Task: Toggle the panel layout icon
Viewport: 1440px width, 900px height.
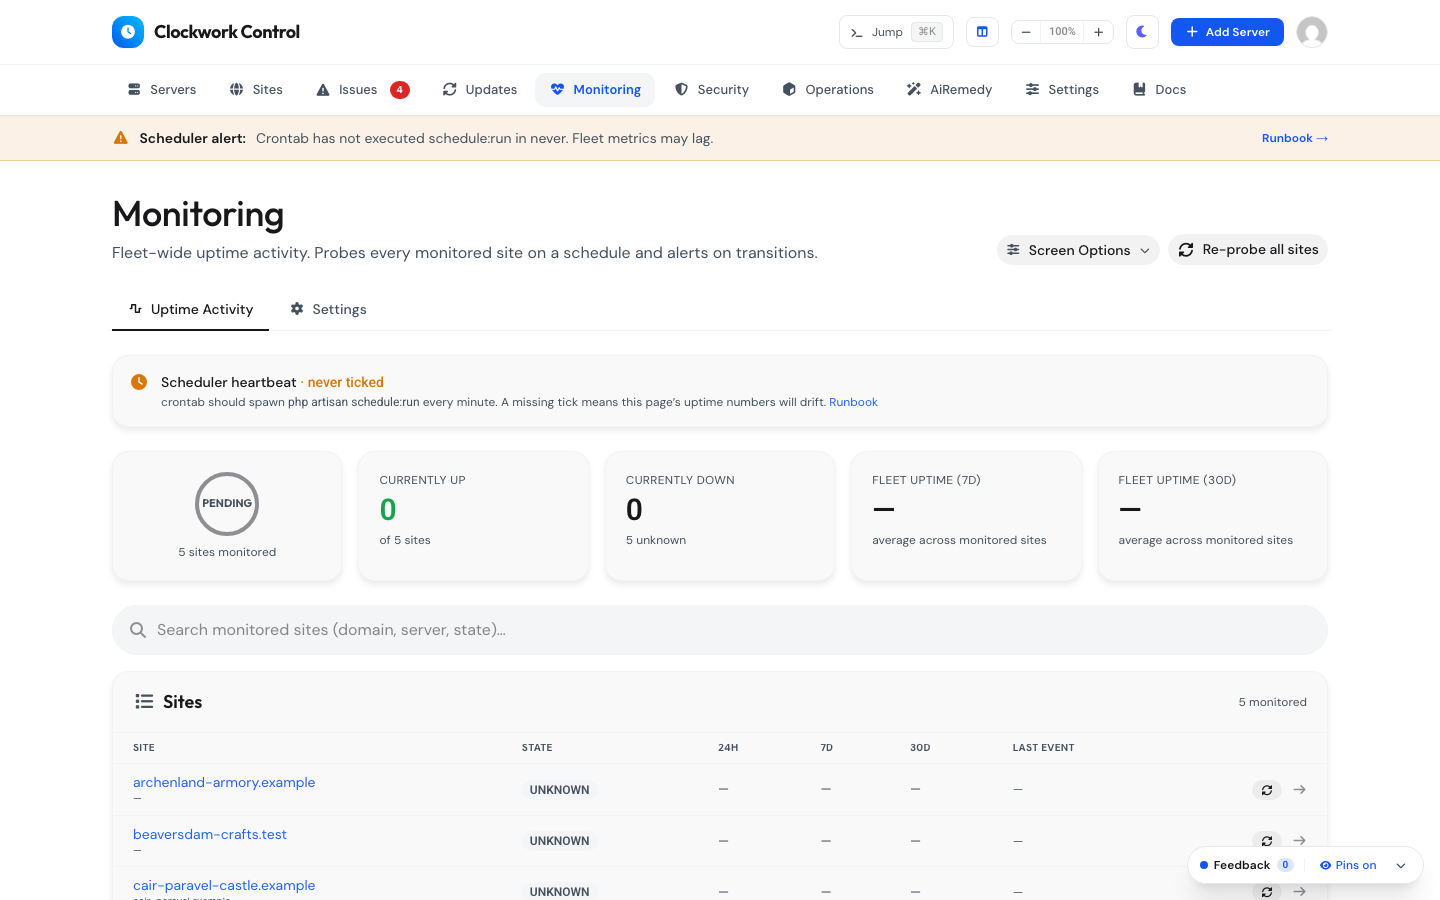Action: pos(982,32)
